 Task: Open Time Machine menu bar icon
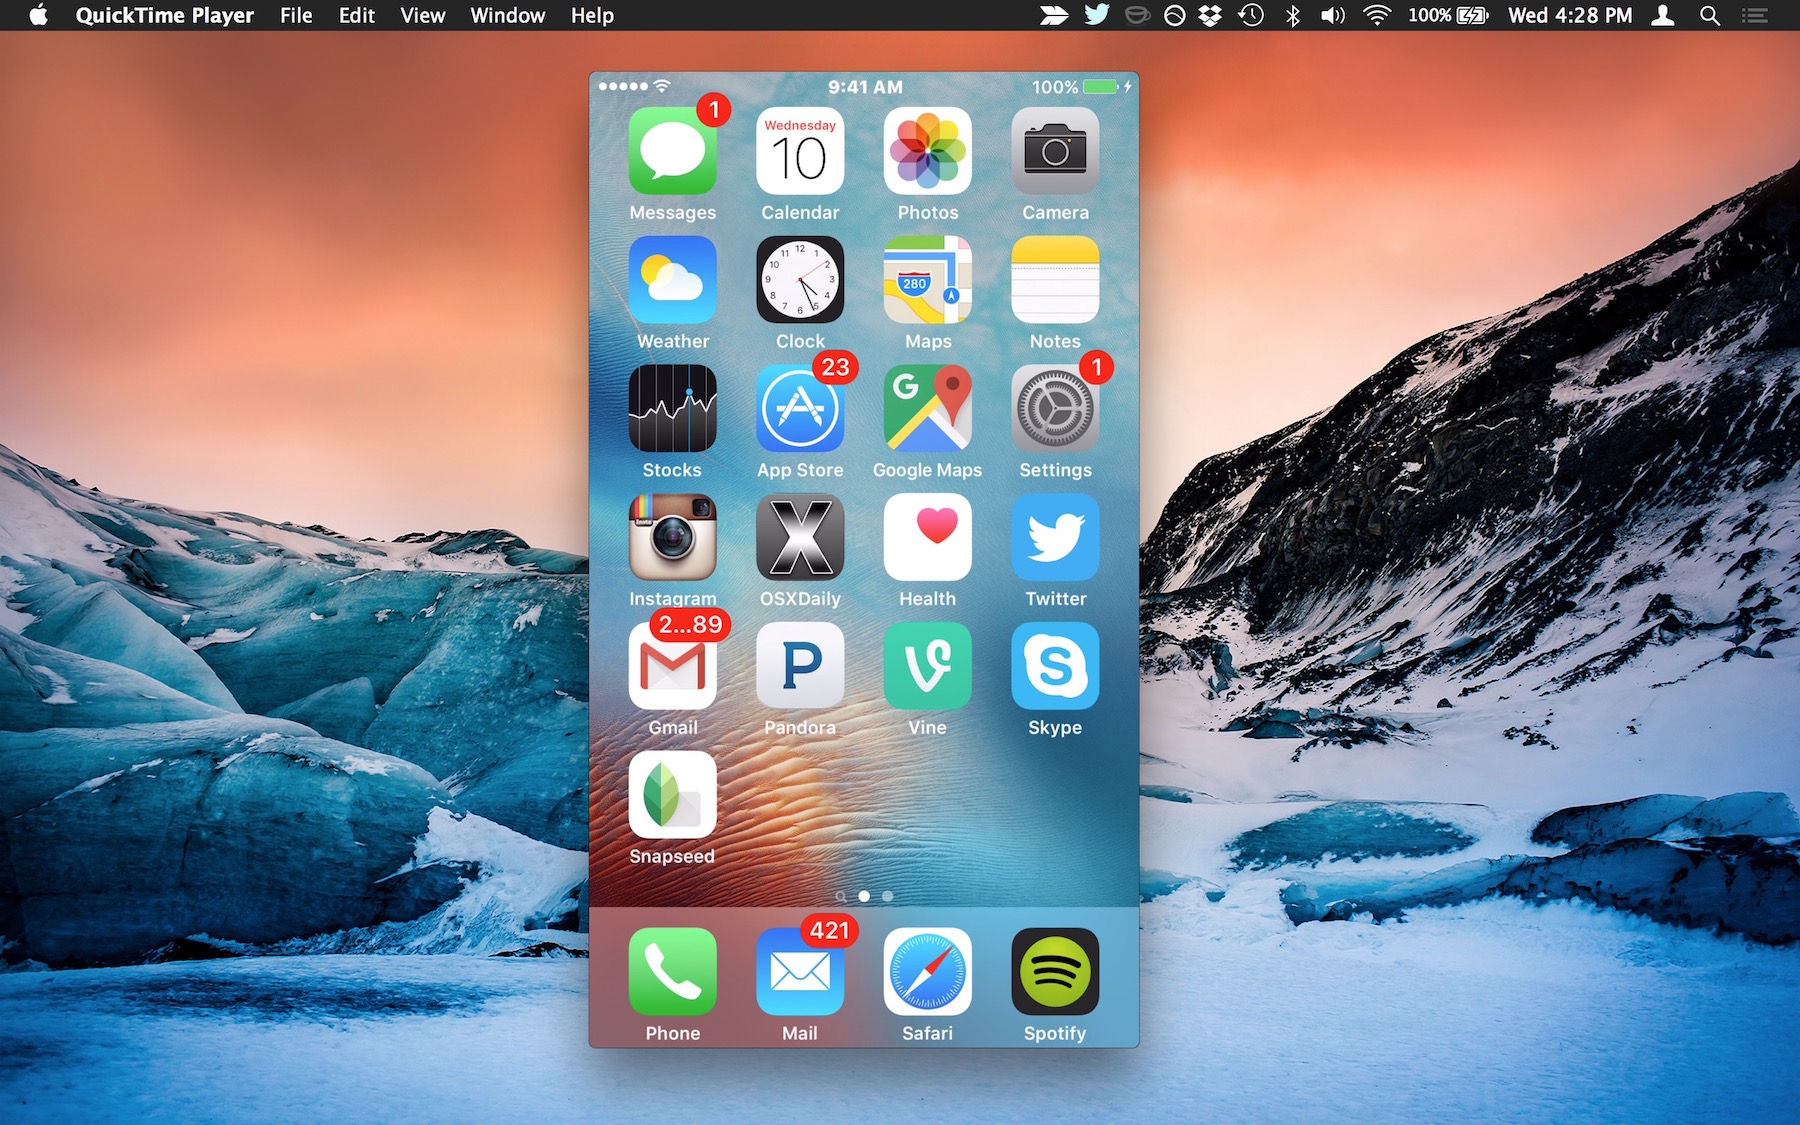[1251, 15]
